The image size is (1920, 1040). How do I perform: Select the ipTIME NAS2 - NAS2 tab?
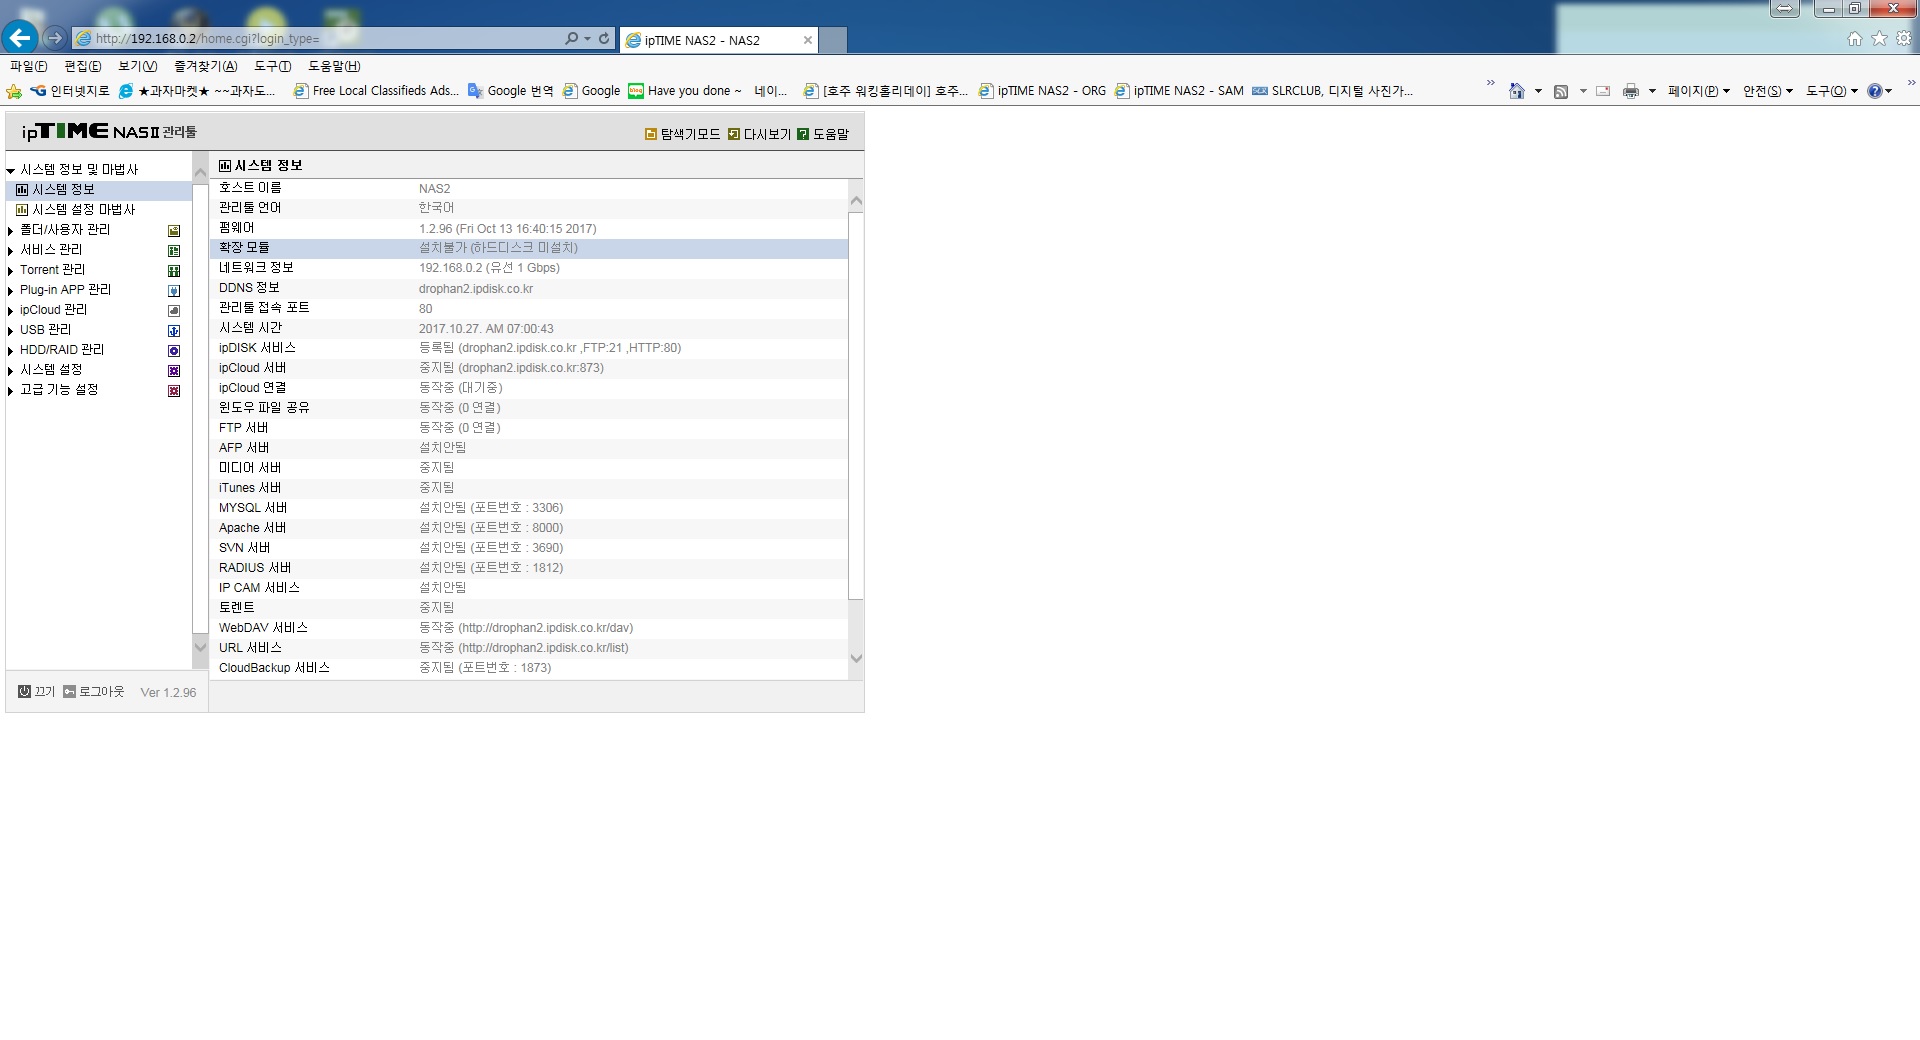(x=718, y=40)
